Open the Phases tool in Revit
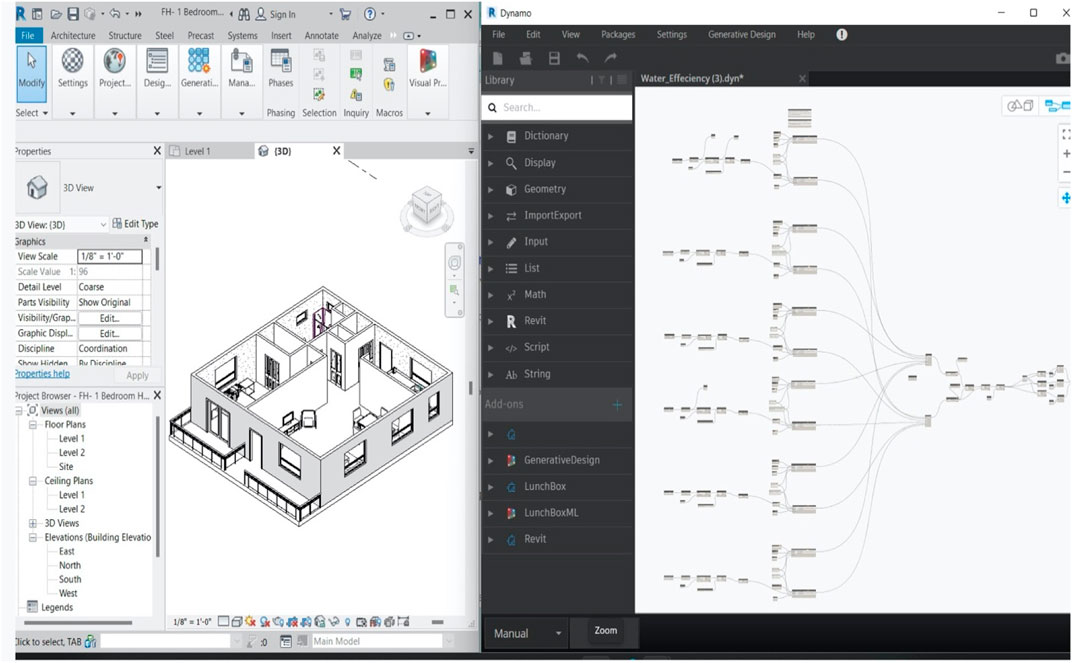This screenshot has width=1072, height=663. tap(280, 69)
